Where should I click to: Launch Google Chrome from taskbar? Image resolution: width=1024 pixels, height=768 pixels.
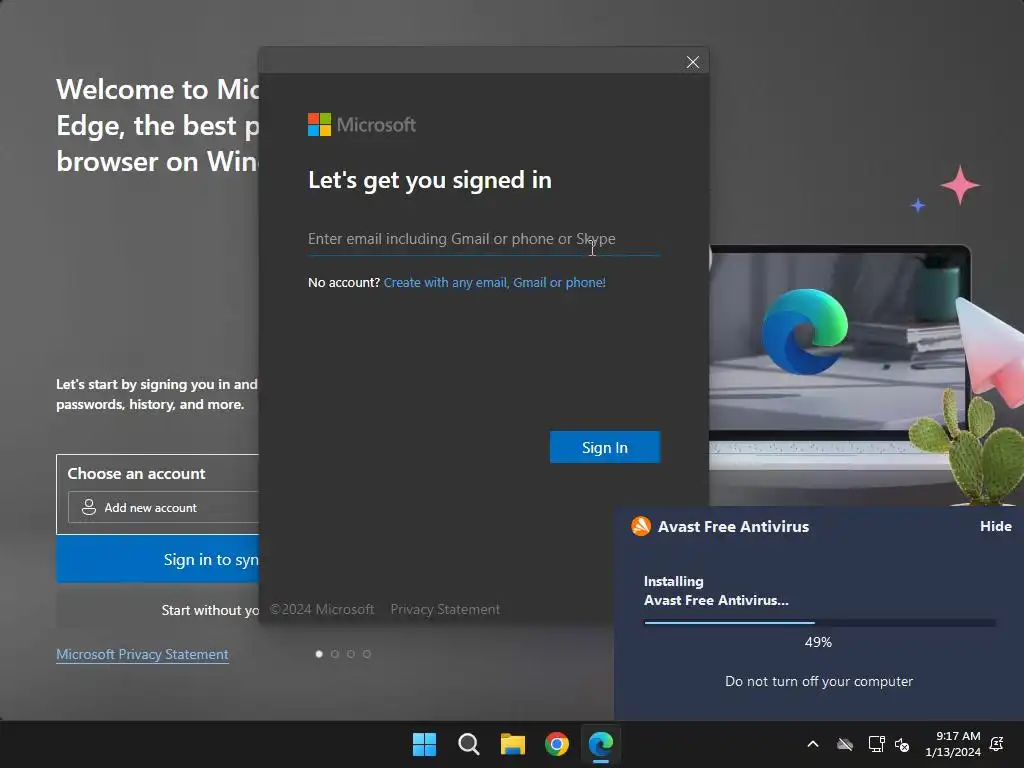557,744
